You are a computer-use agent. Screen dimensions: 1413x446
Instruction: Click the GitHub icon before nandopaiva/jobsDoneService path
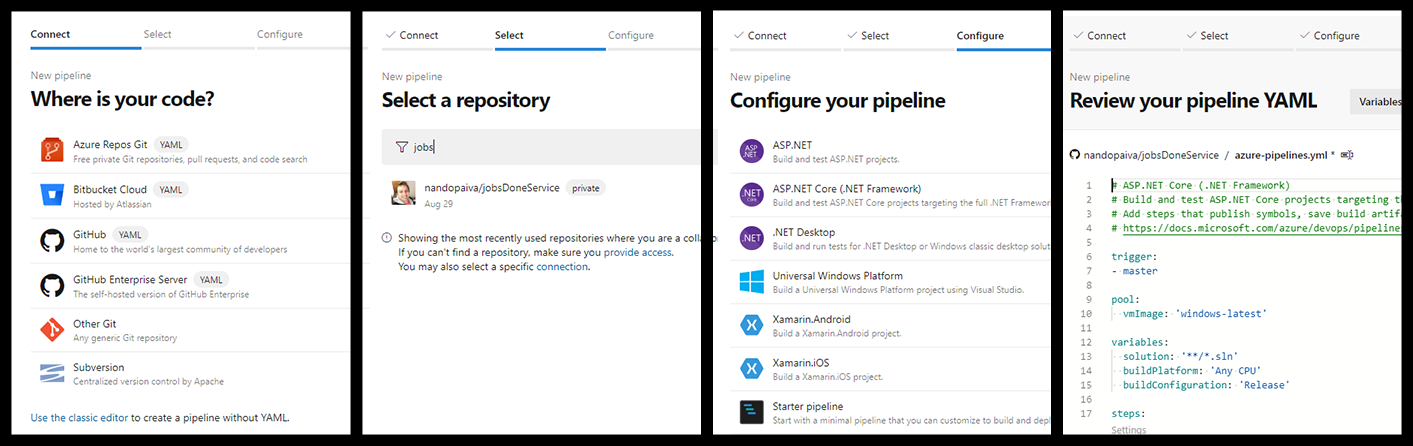1075,155
